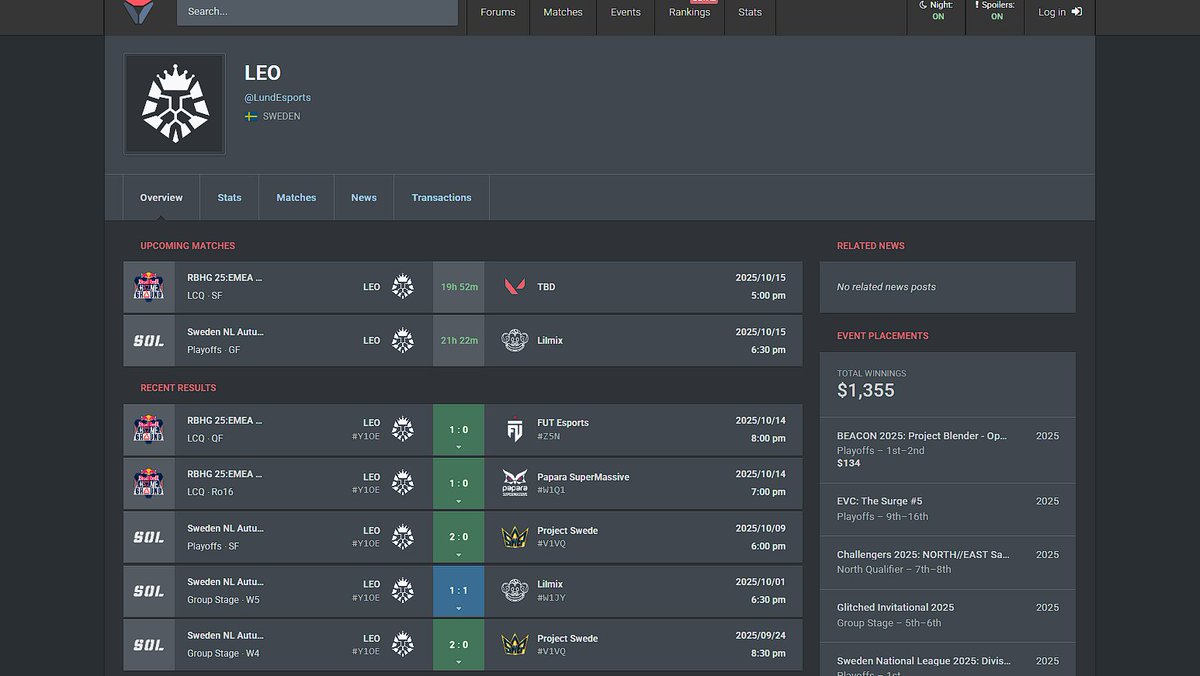Click the Sweden flag icon
Screen dimensions: 1200x676
[x=251, y=117]
